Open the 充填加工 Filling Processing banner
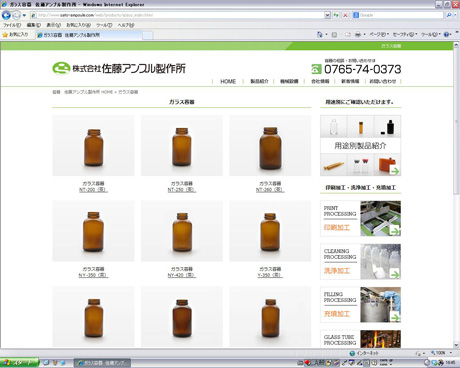 (x=360, y=305)
